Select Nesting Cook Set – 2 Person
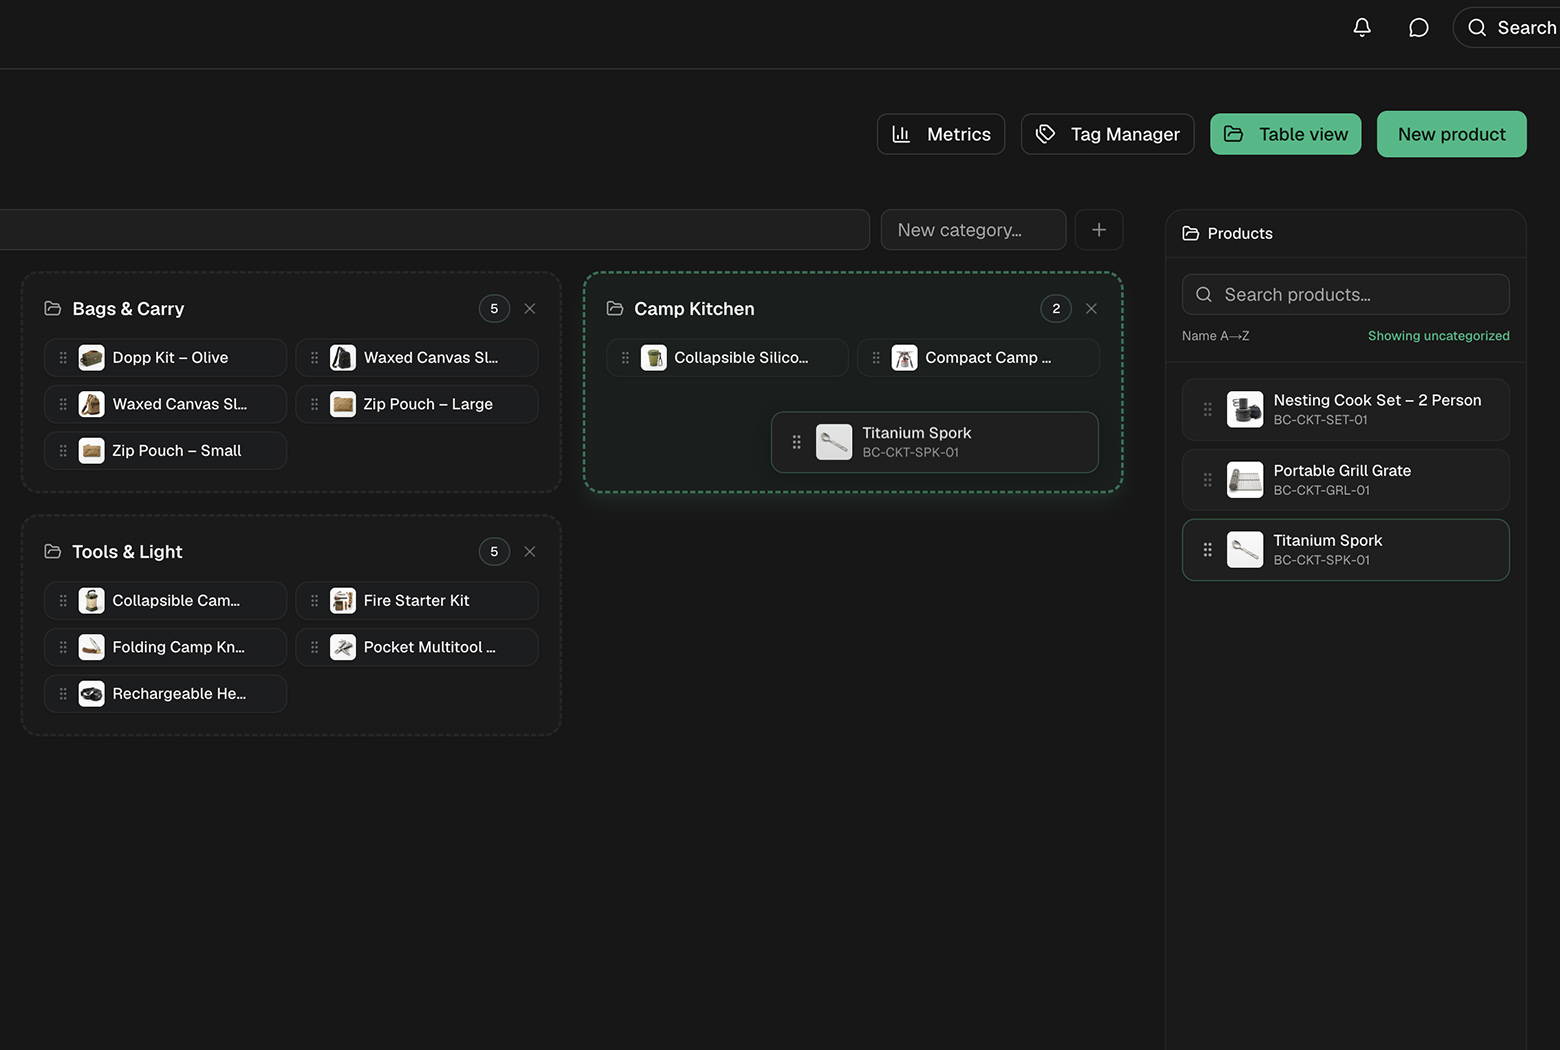The image size is (1560, 1050). [x=1345, y=410]
